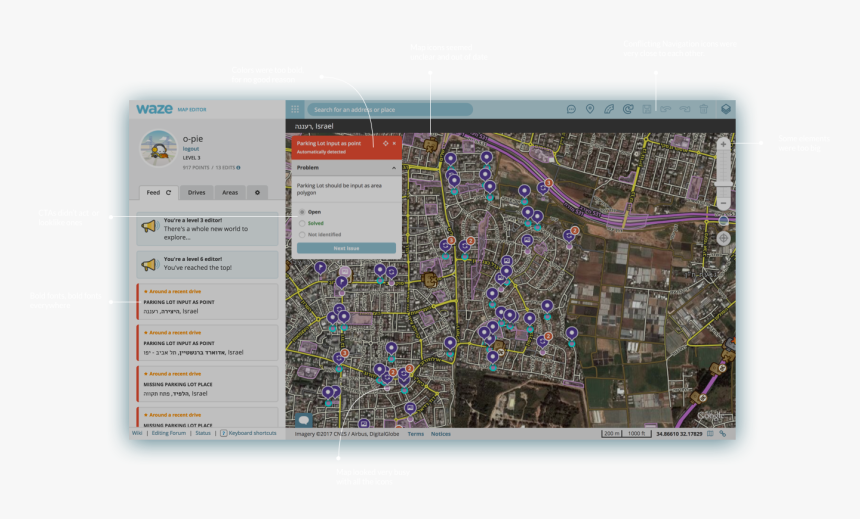Open the Status link in footer
Image resolution: width=860 pixels, height=519 pixels.
coord(203,433)
